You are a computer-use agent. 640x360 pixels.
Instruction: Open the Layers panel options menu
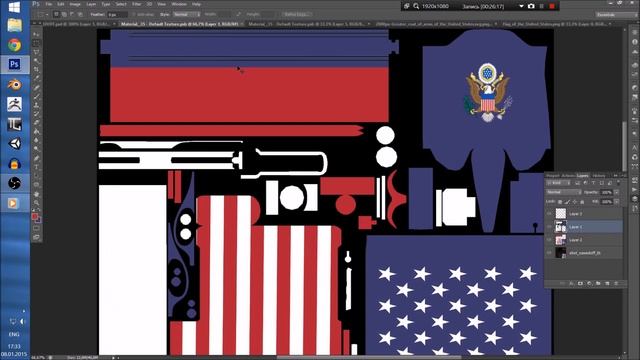pyautogui.click(x=623, y=176)
